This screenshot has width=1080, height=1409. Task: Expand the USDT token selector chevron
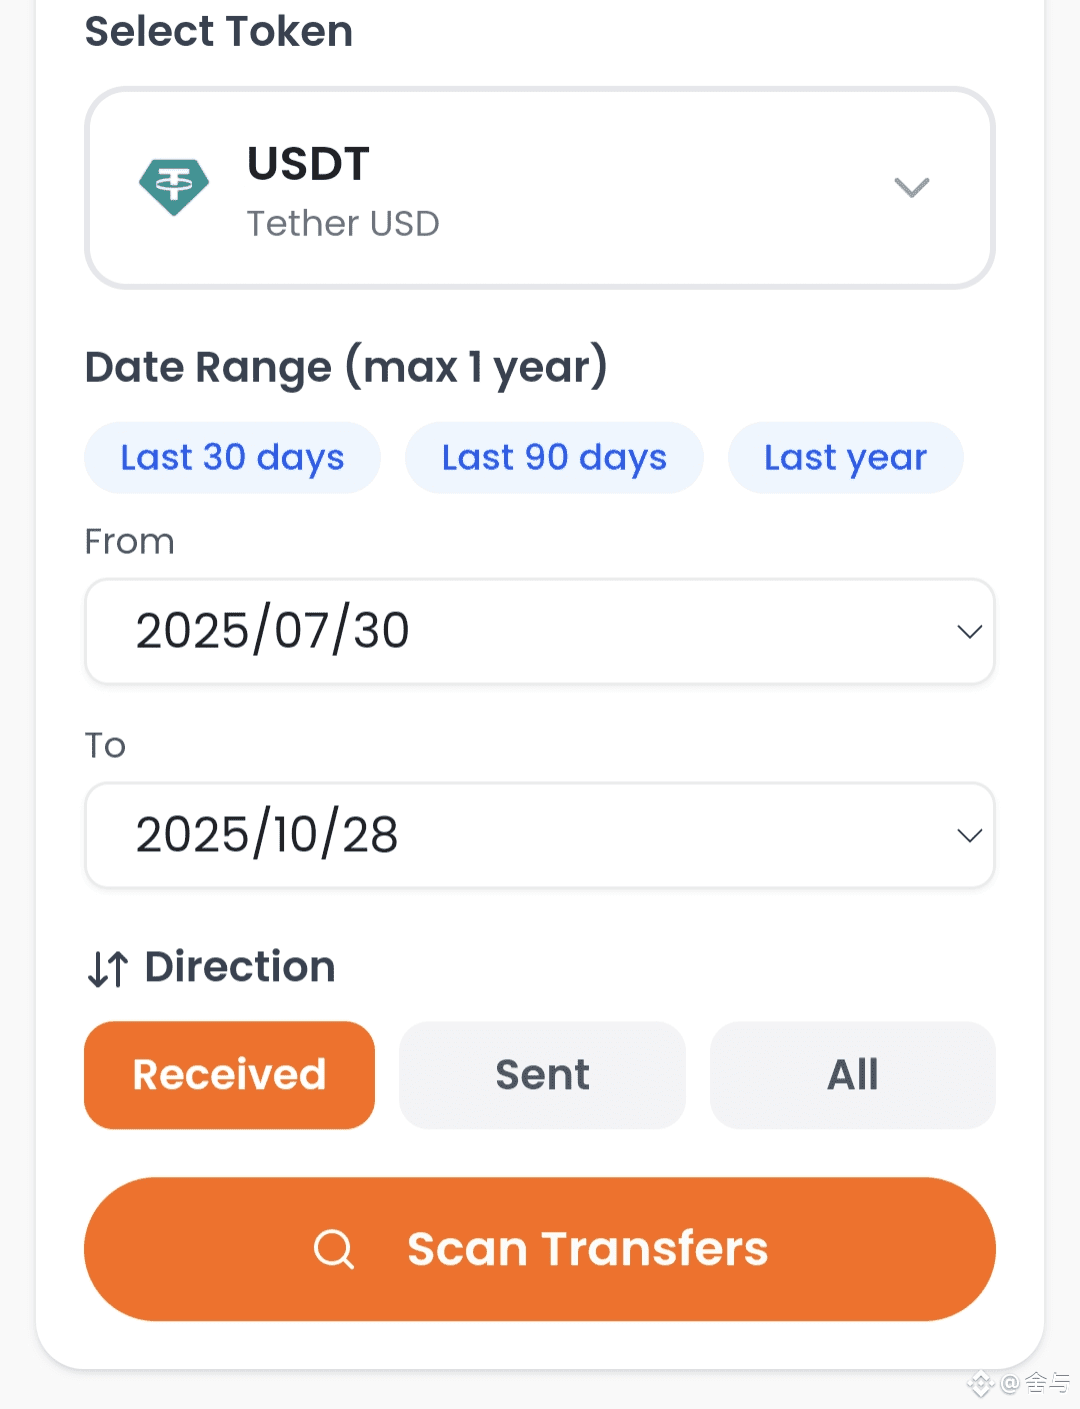(911, 187)
